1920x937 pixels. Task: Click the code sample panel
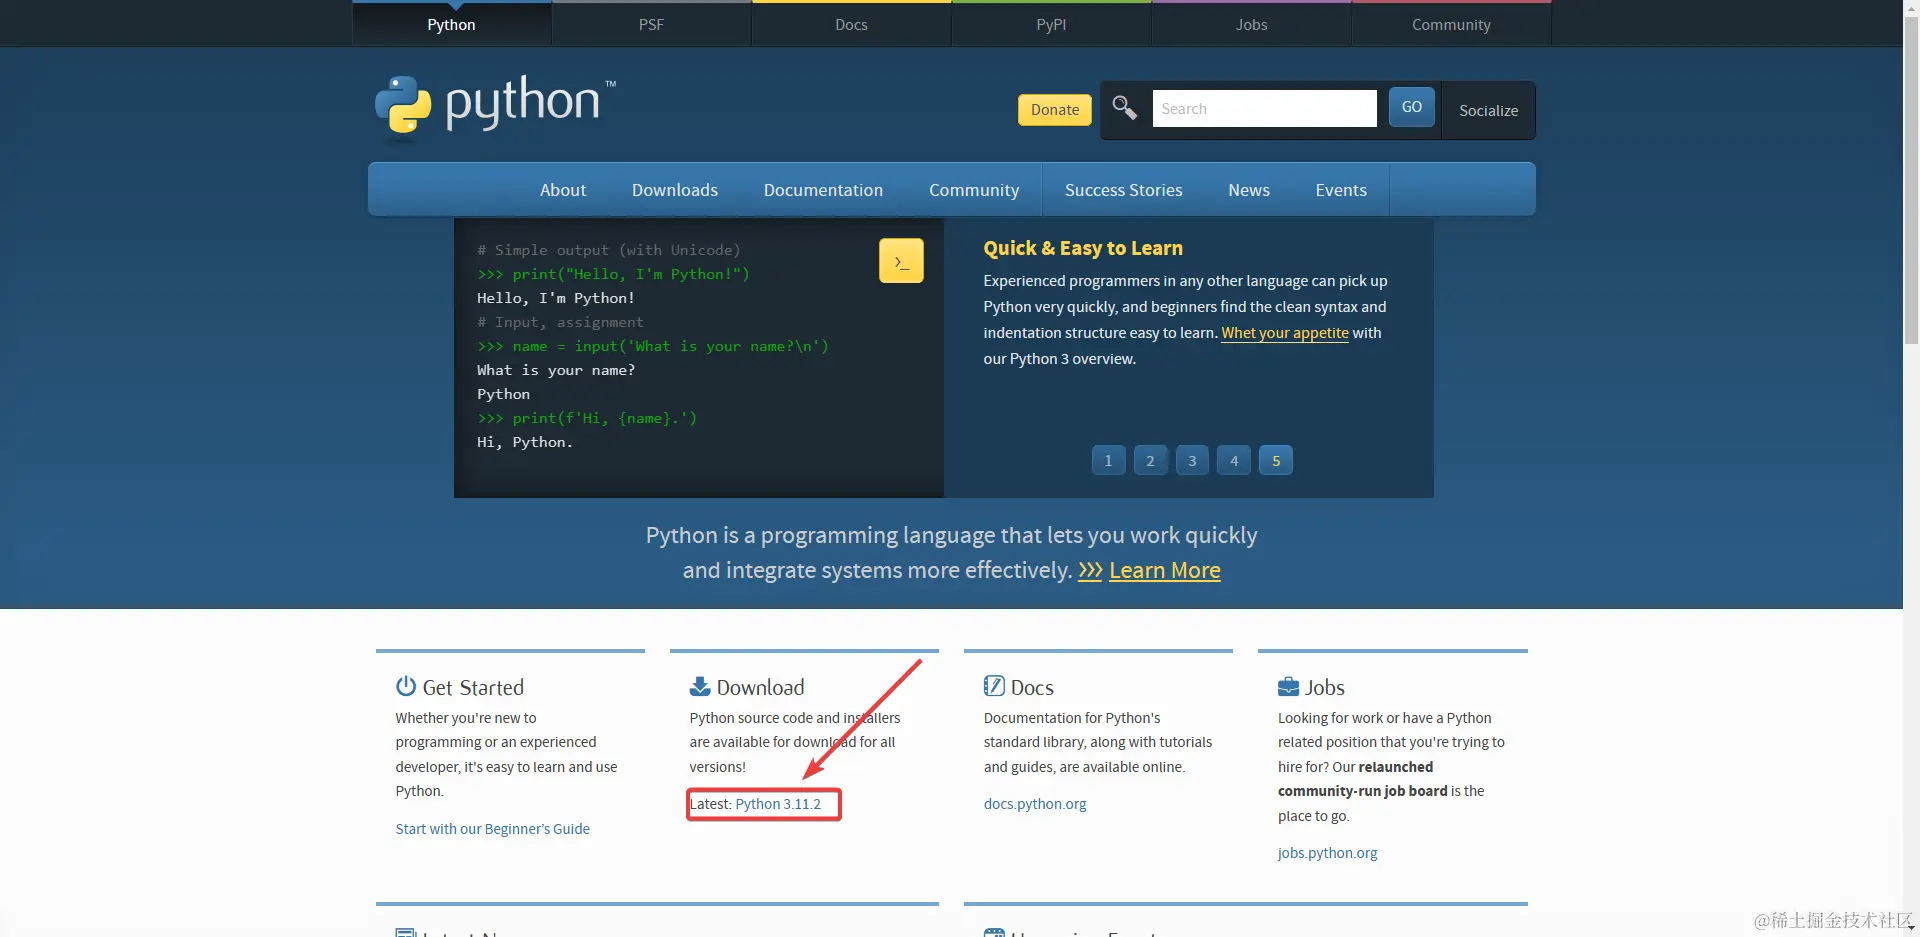(x=699, y=358)
